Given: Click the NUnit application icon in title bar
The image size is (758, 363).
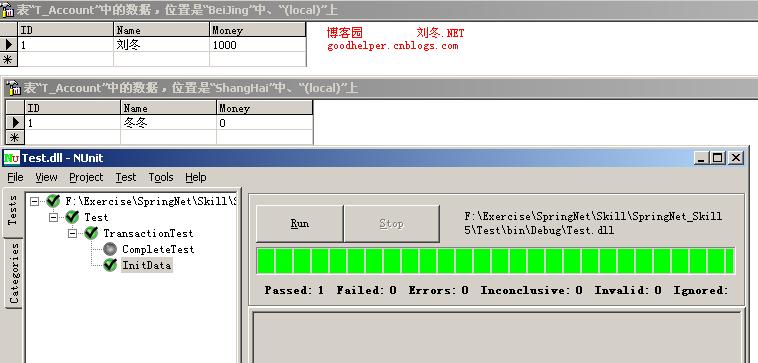Looking at the screenshot, I should pos(12,158).
